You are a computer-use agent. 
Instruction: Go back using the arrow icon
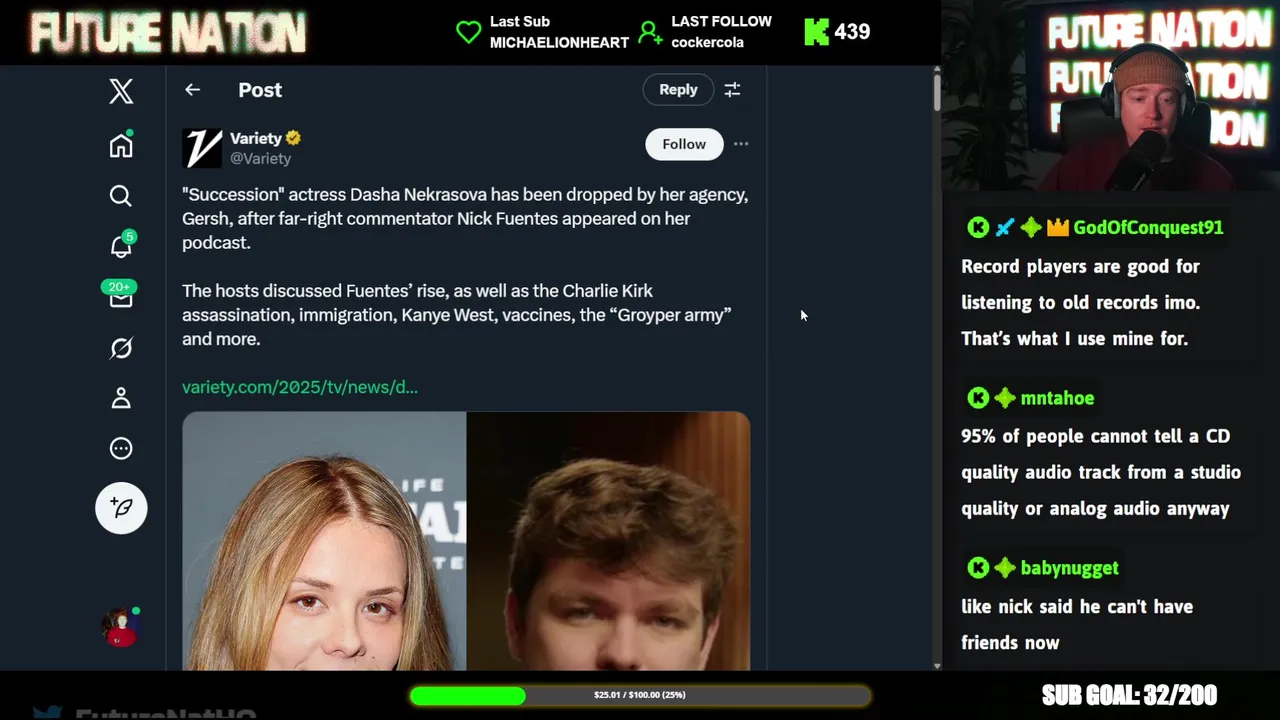[192, 90]
